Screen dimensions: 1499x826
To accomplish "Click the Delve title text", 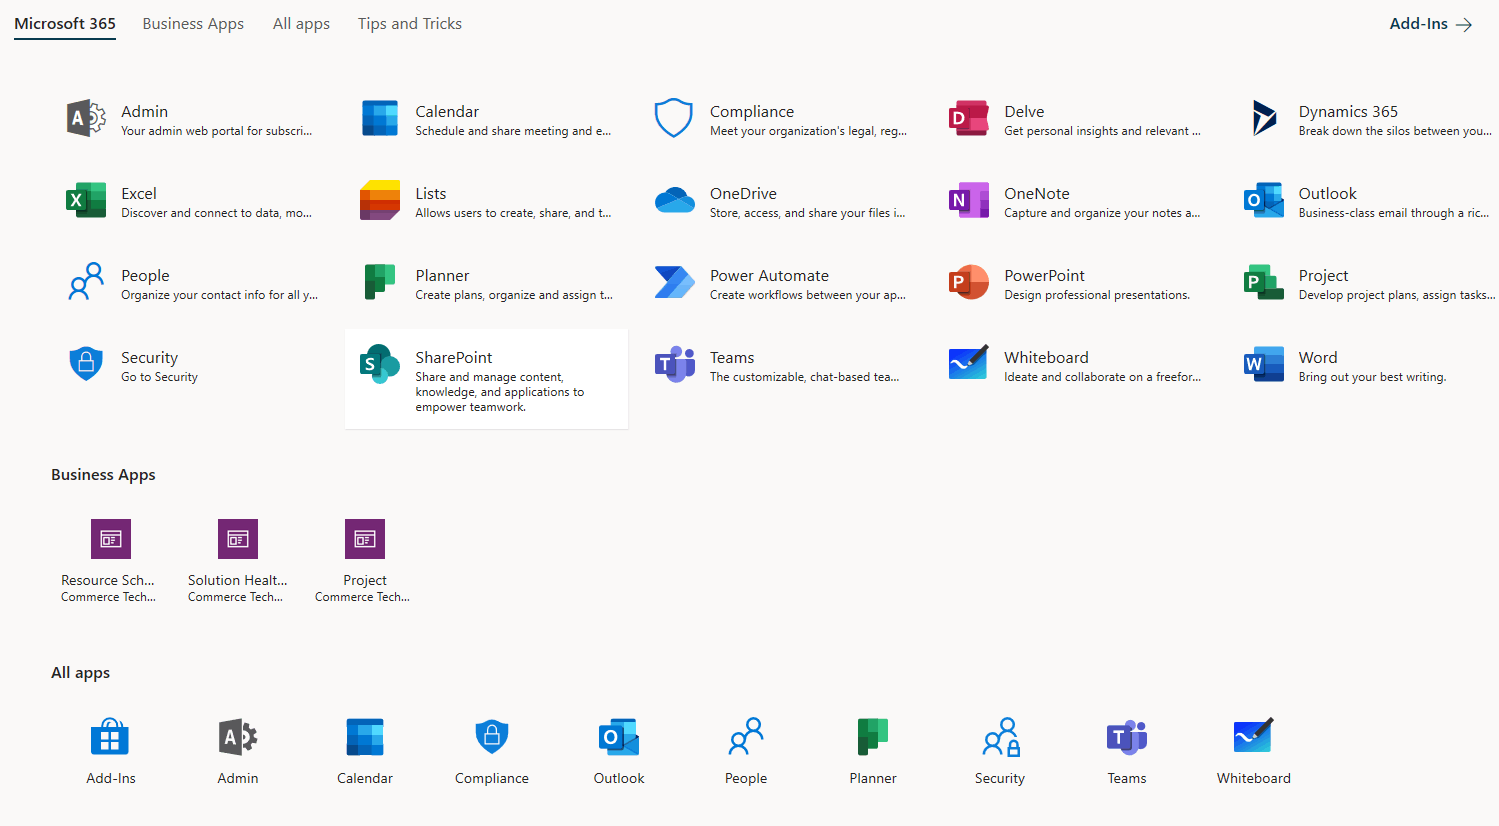I will tap(1024, 112).
